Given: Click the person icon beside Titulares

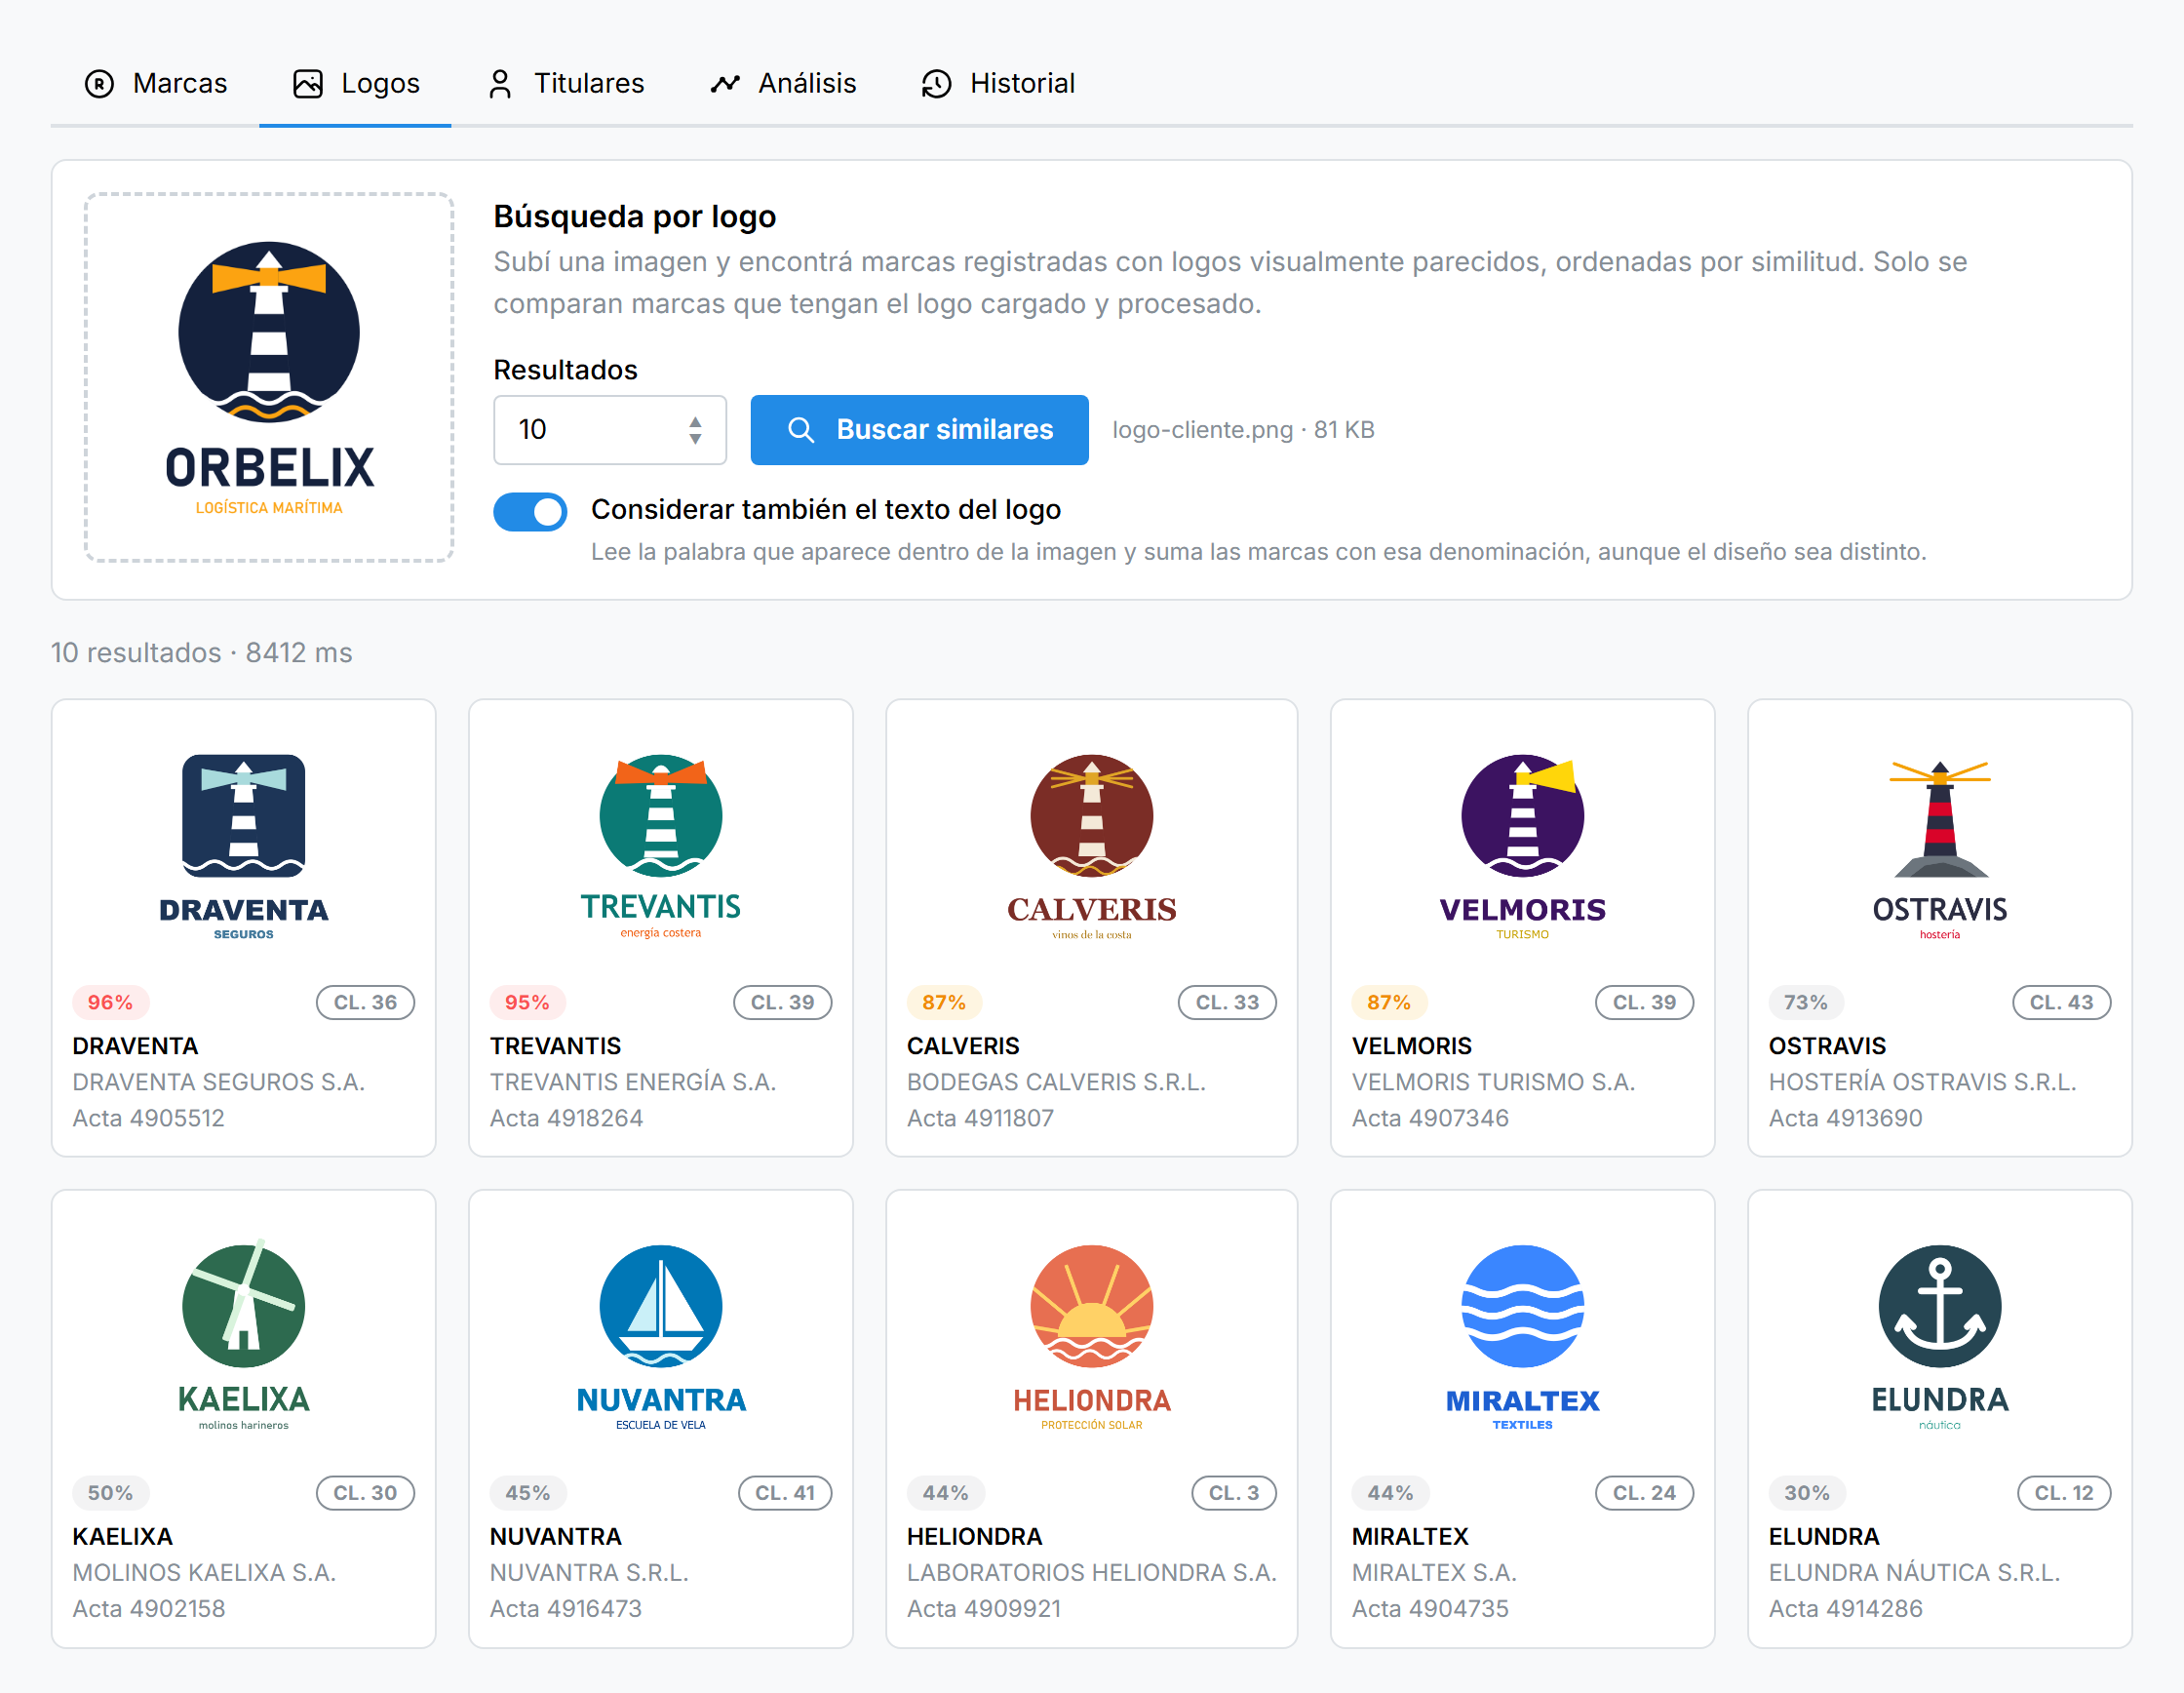Looking at the screenshot, I should click(x=500, y=84).
